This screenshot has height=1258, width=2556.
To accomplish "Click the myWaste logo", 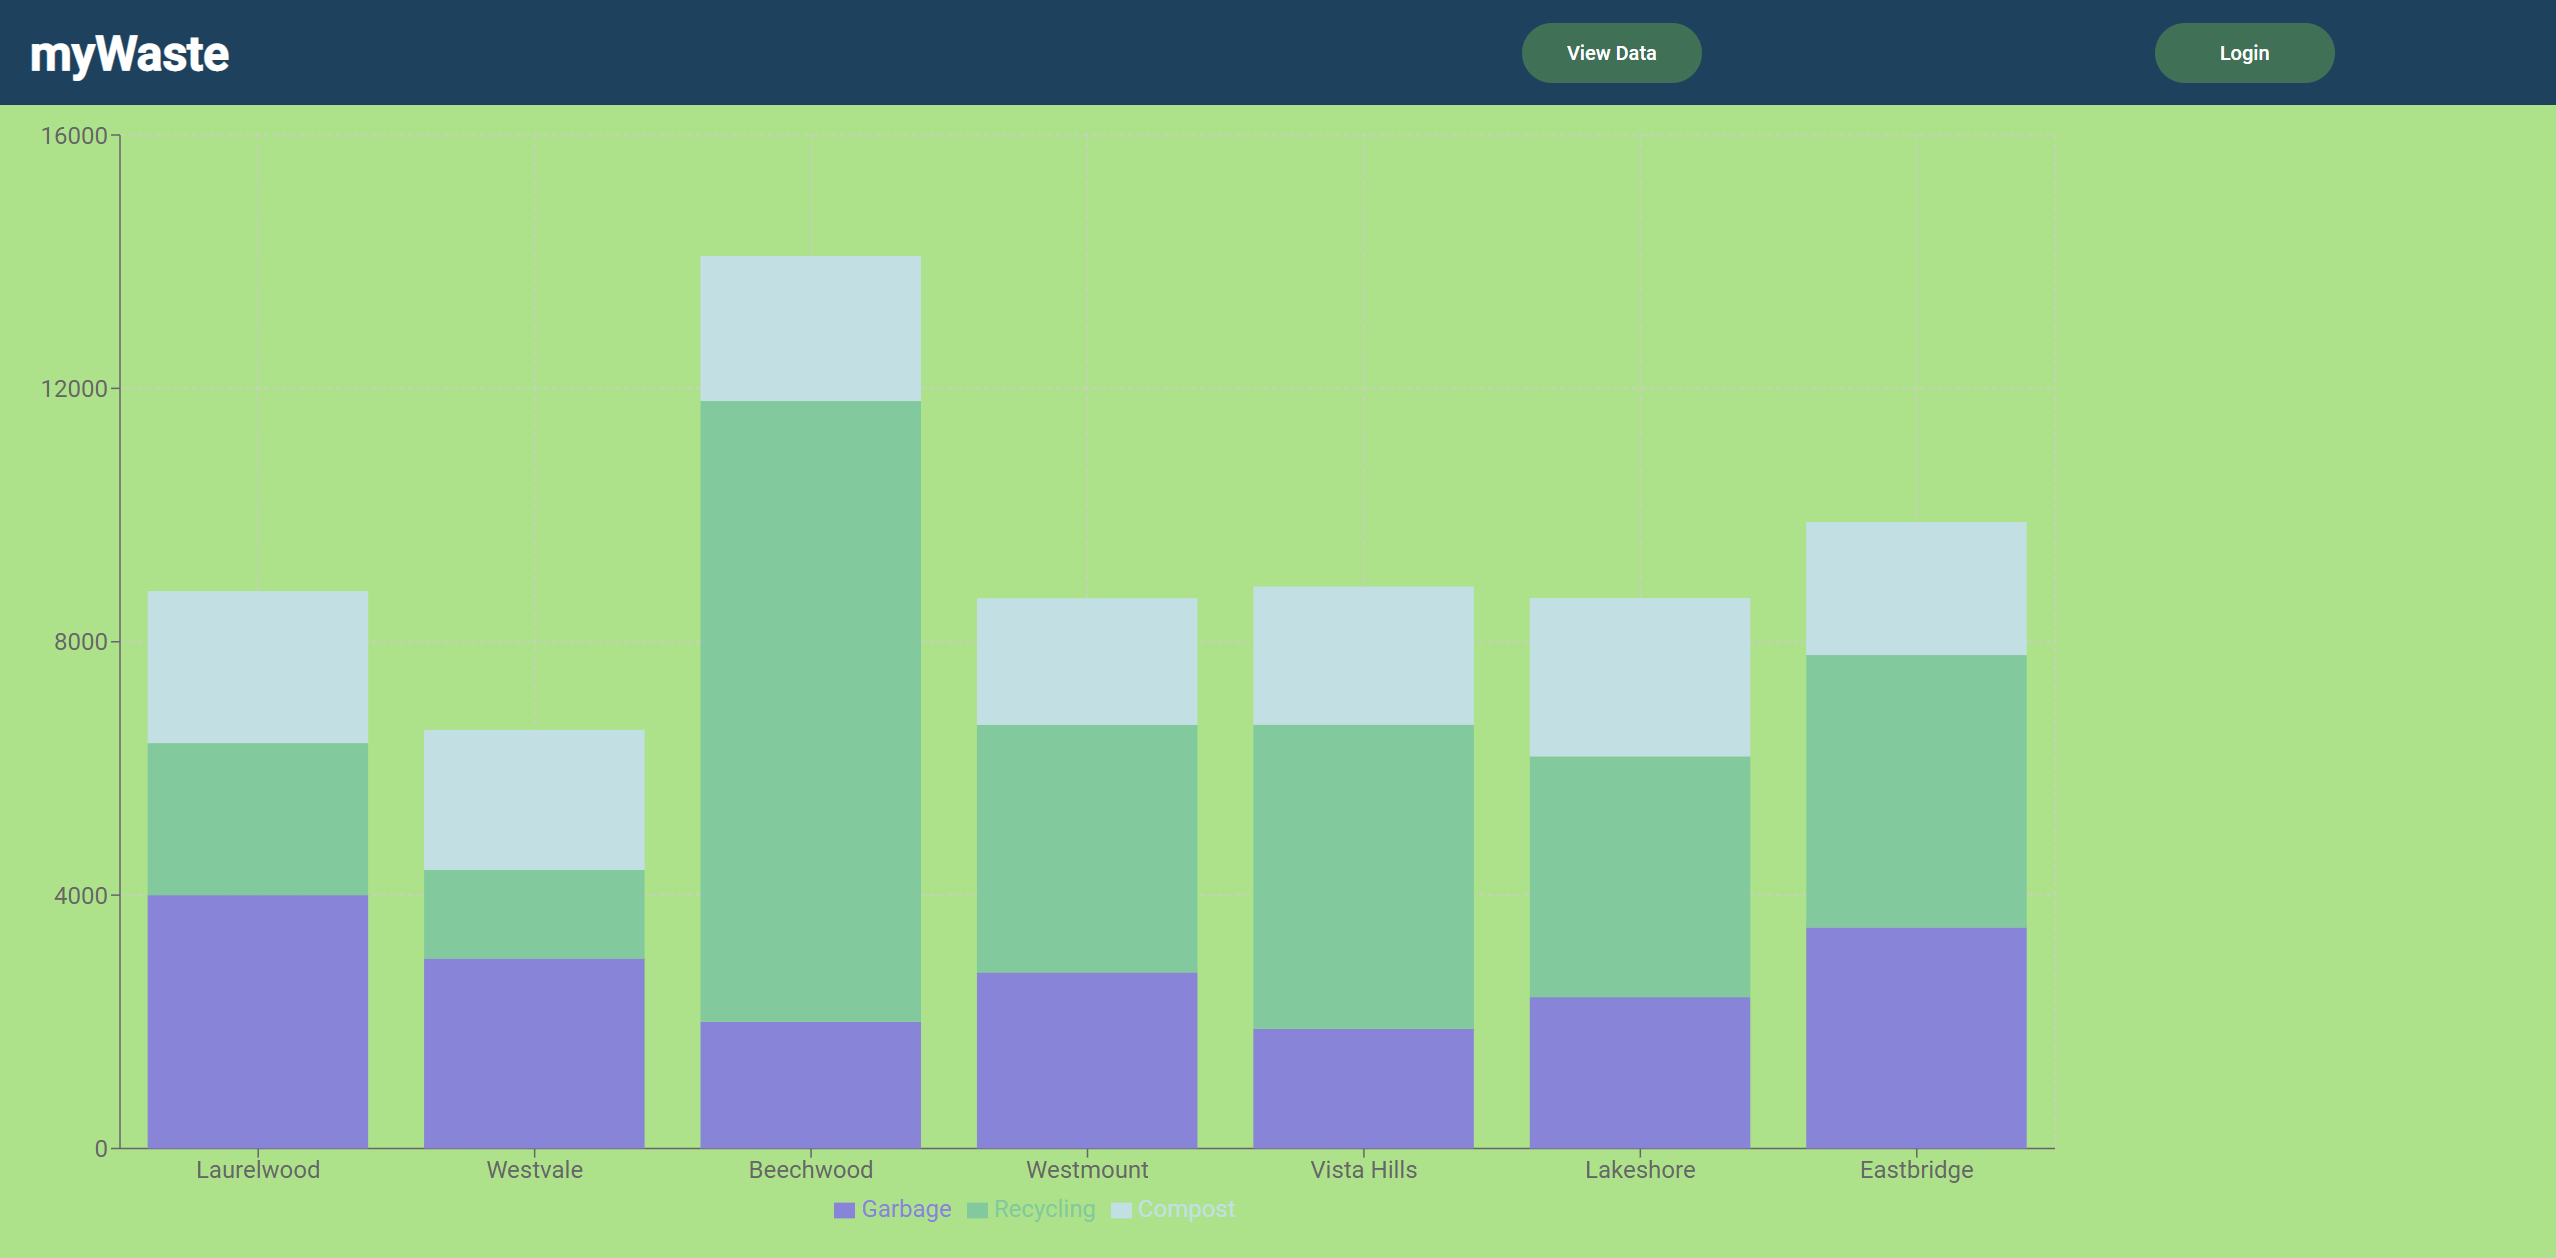I will pos(130,54).
